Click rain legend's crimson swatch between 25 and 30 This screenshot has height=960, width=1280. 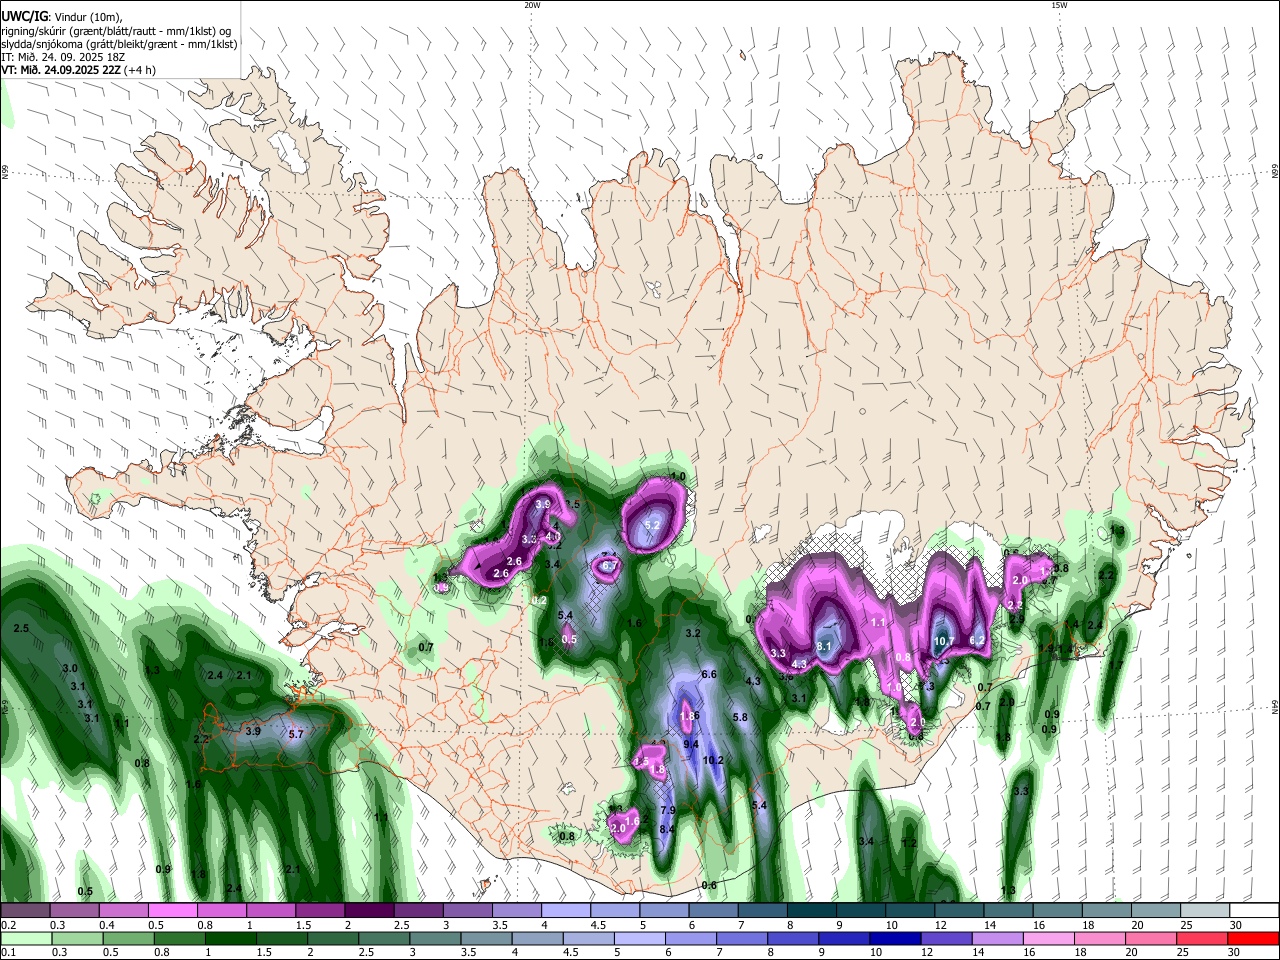pyautogui.click(x=1202, y=938)
